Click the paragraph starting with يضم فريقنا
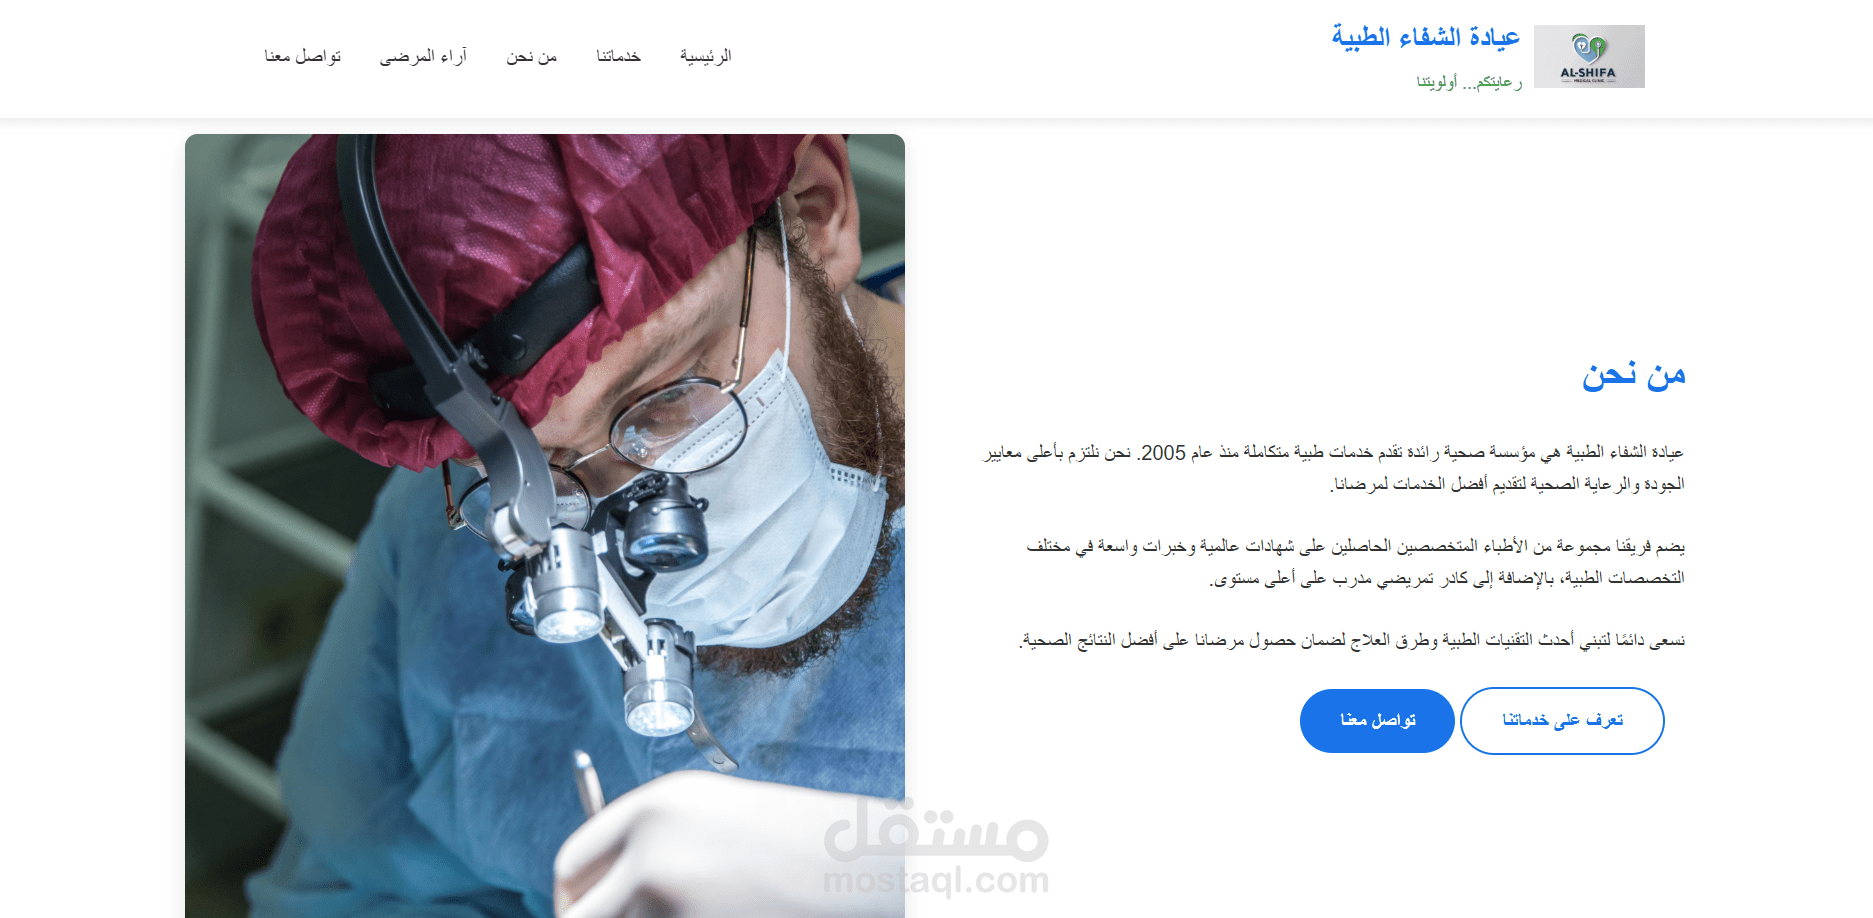 pos(1355,562)
